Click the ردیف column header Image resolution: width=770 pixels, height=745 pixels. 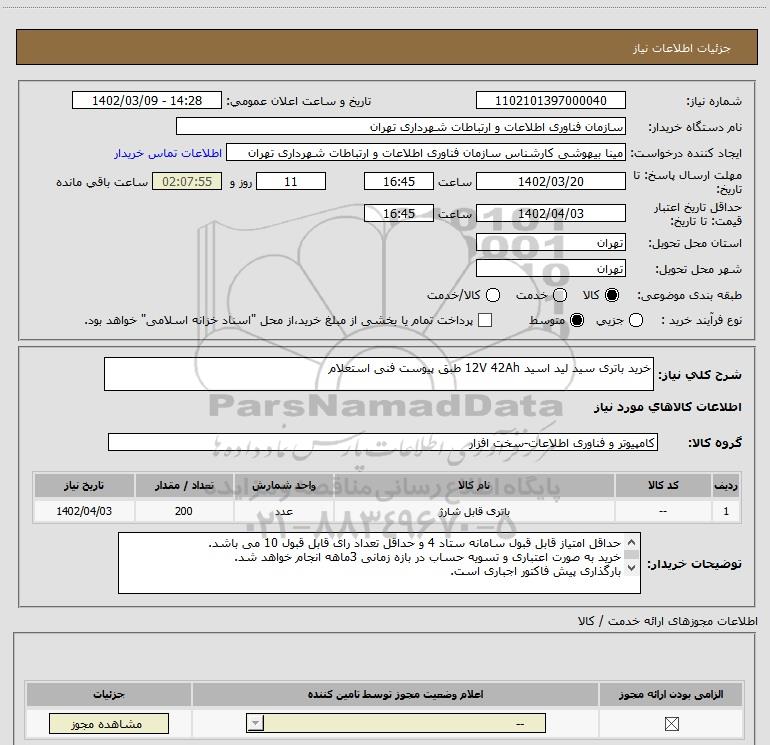coord(726,485)
